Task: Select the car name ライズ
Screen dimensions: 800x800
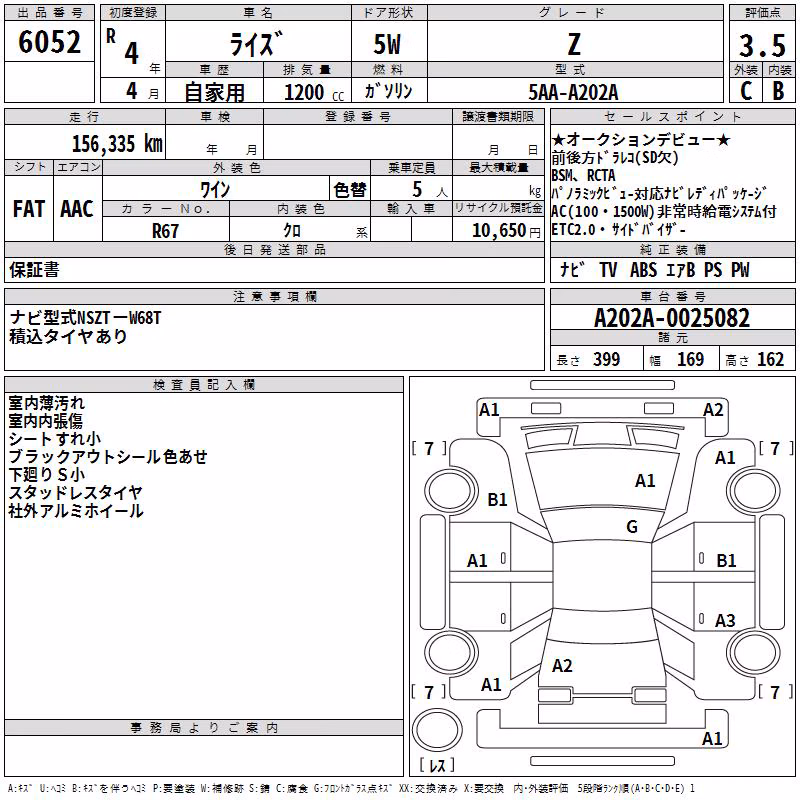Action: (x=256, y=43)
